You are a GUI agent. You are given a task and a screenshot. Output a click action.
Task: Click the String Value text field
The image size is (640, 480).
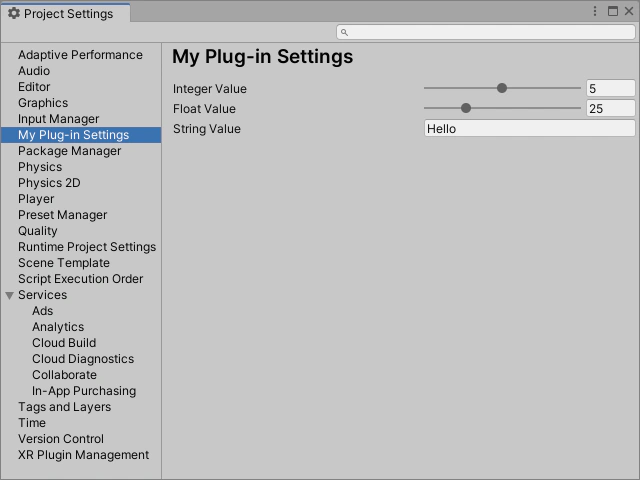pyautogui.click(x=530, y=129)
